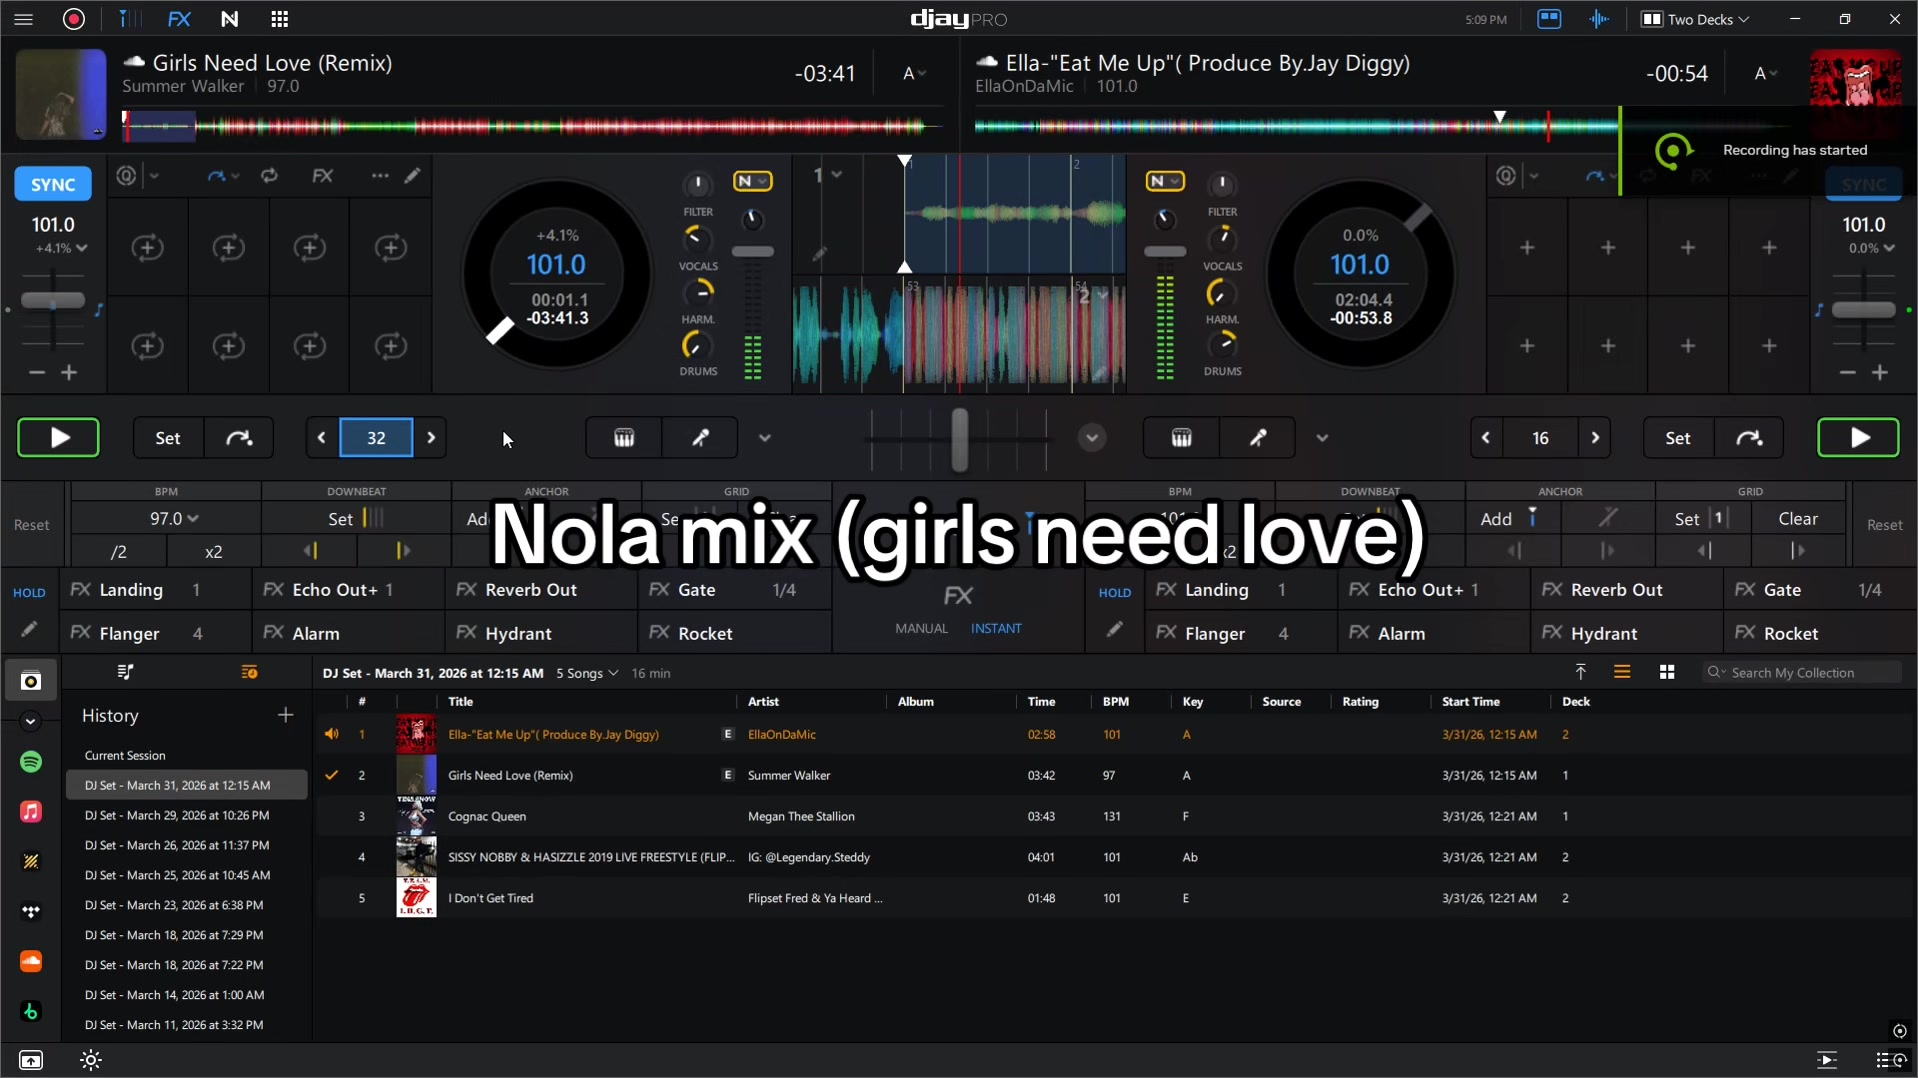Viewport: 1918px width, 1078px height.
Task: Toggle SYNC on the left deck
Action: (x=53, y=185)
